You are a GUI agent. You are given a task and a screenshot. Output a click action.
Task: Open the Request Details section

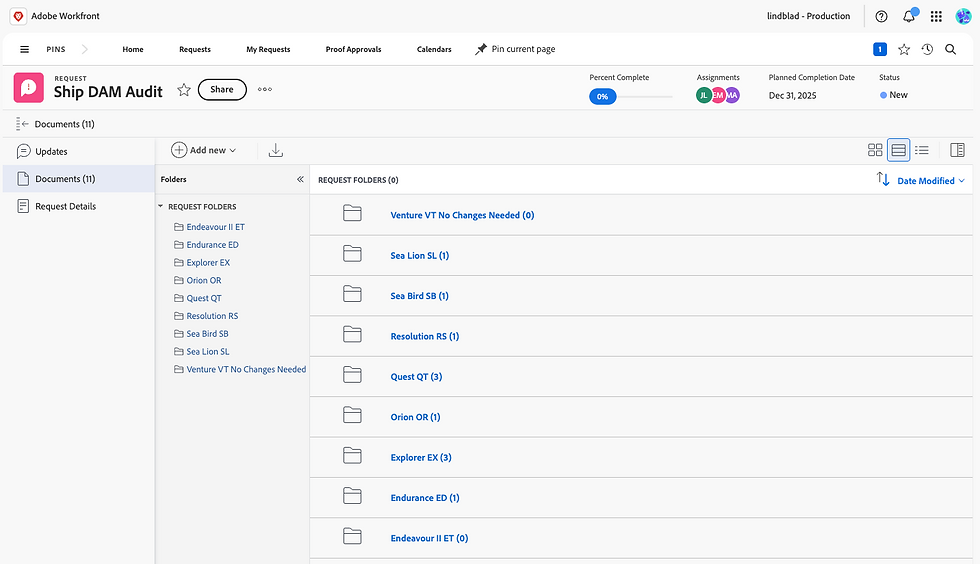(65, 206)
